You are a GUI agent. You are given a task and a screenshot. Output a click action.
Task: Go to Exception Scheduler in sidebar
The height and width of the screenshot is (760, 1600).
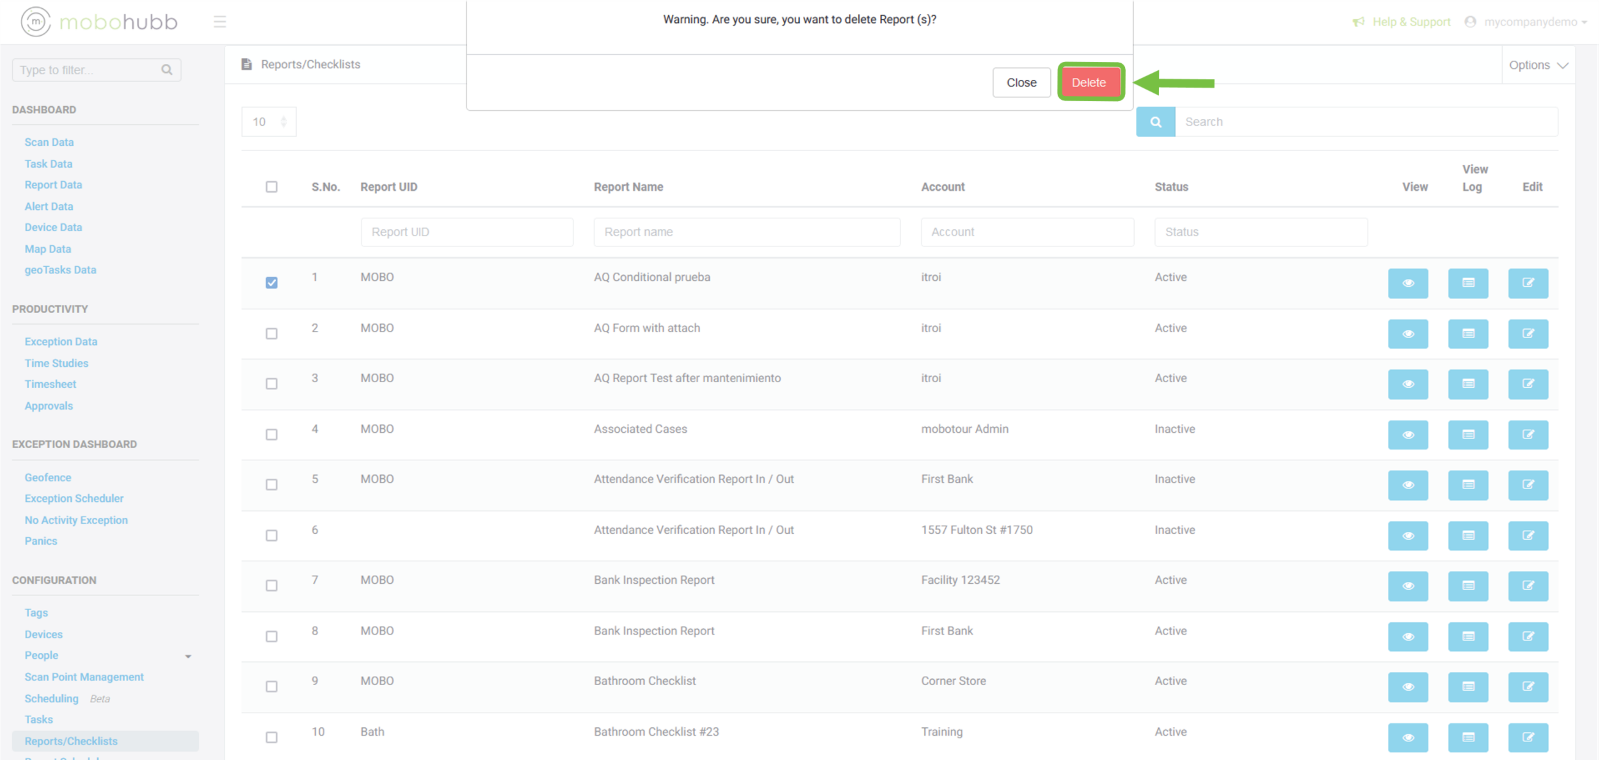74,499
